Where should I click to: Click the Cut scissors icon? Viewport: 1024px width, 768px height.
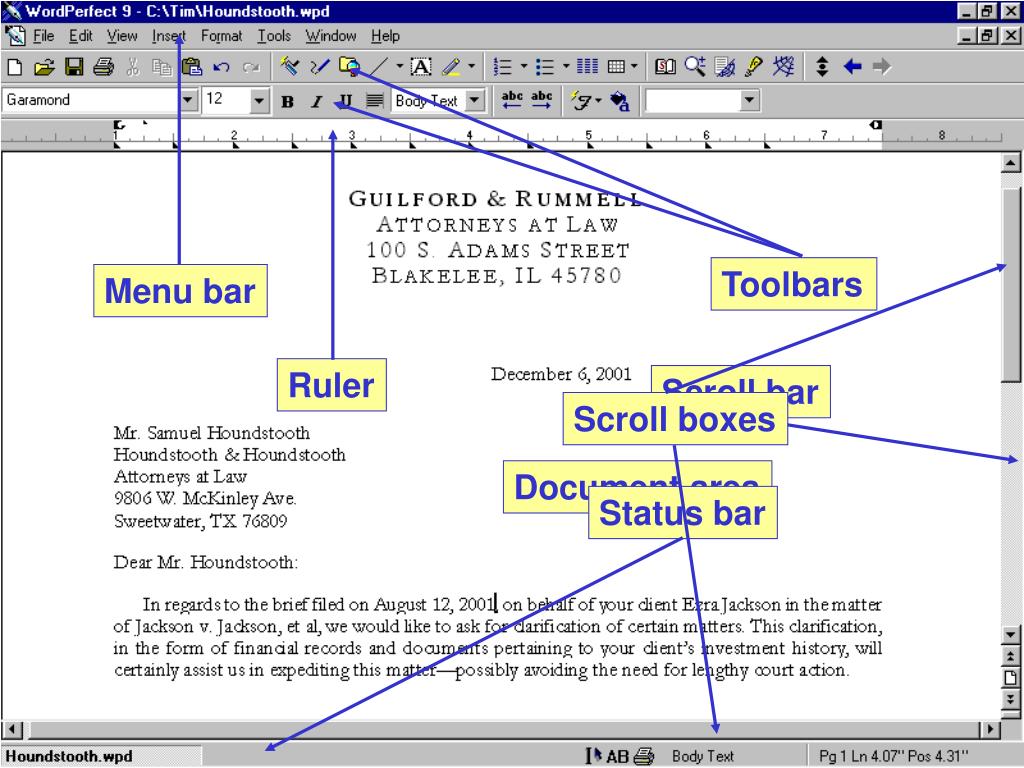[x=133, y=67]
